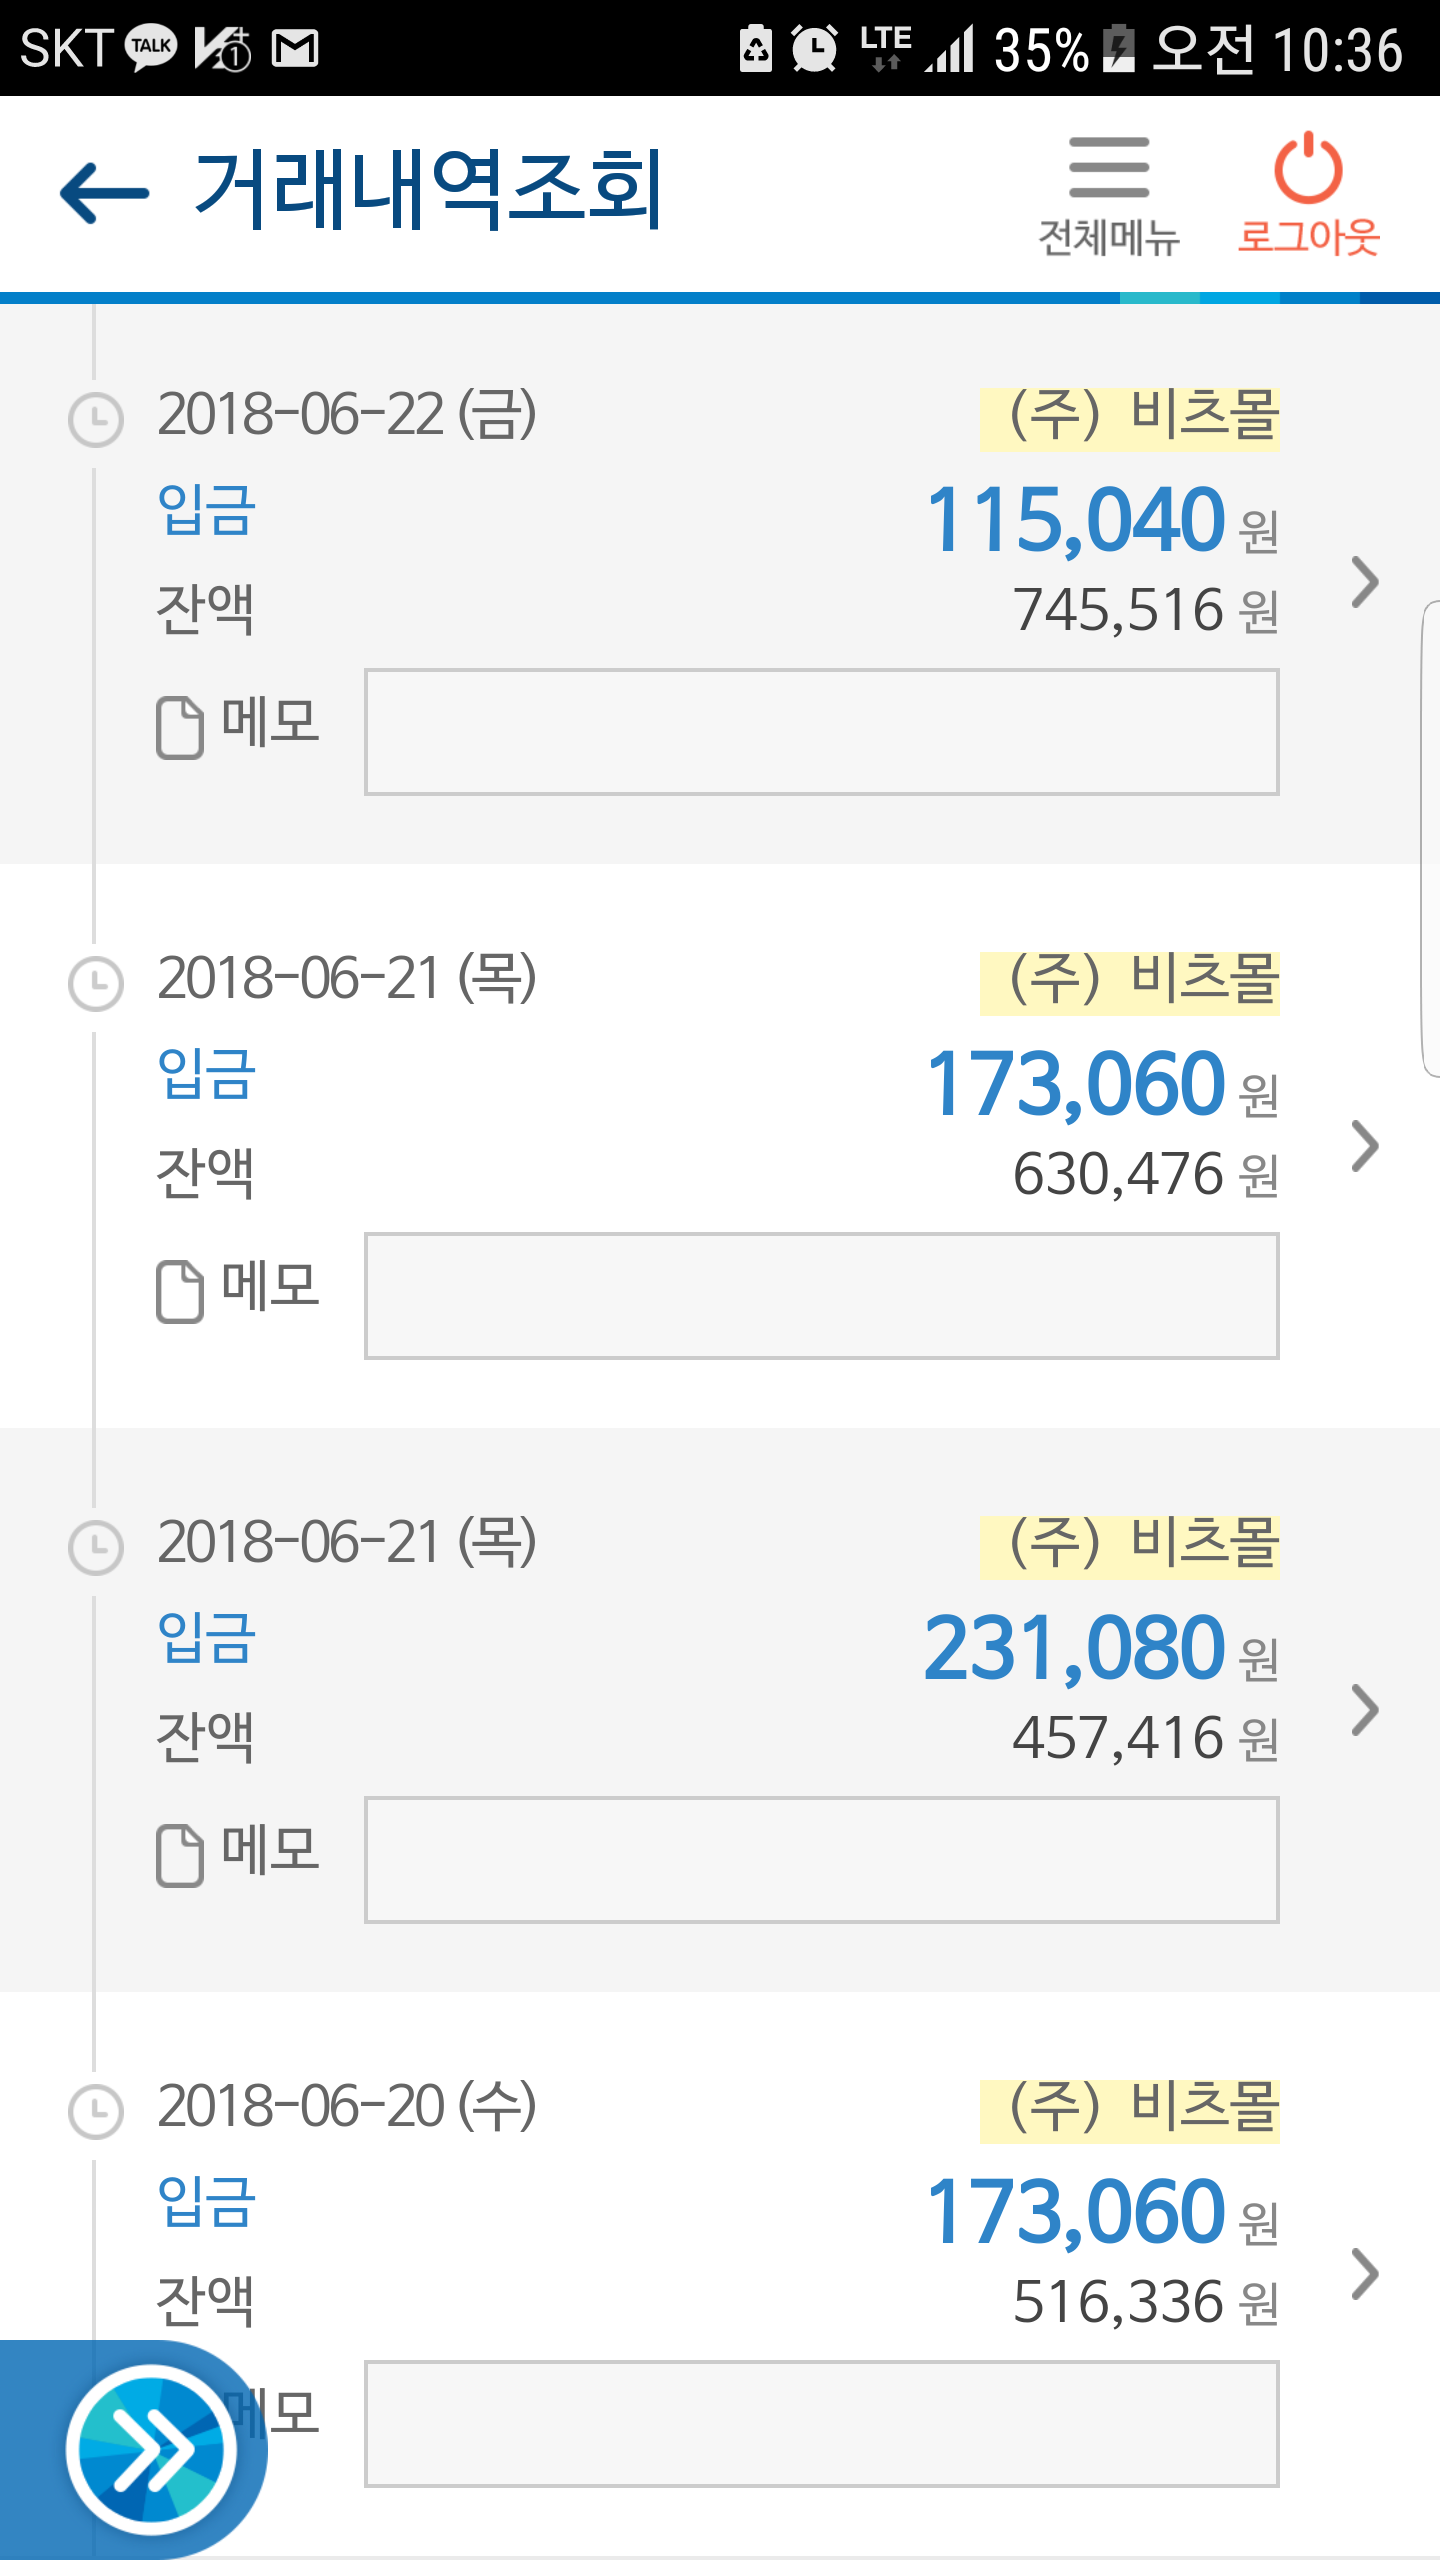Tap the side edge panel handle
The width and height of the screenshot is (1440, 2560).
pos(1430,838)
